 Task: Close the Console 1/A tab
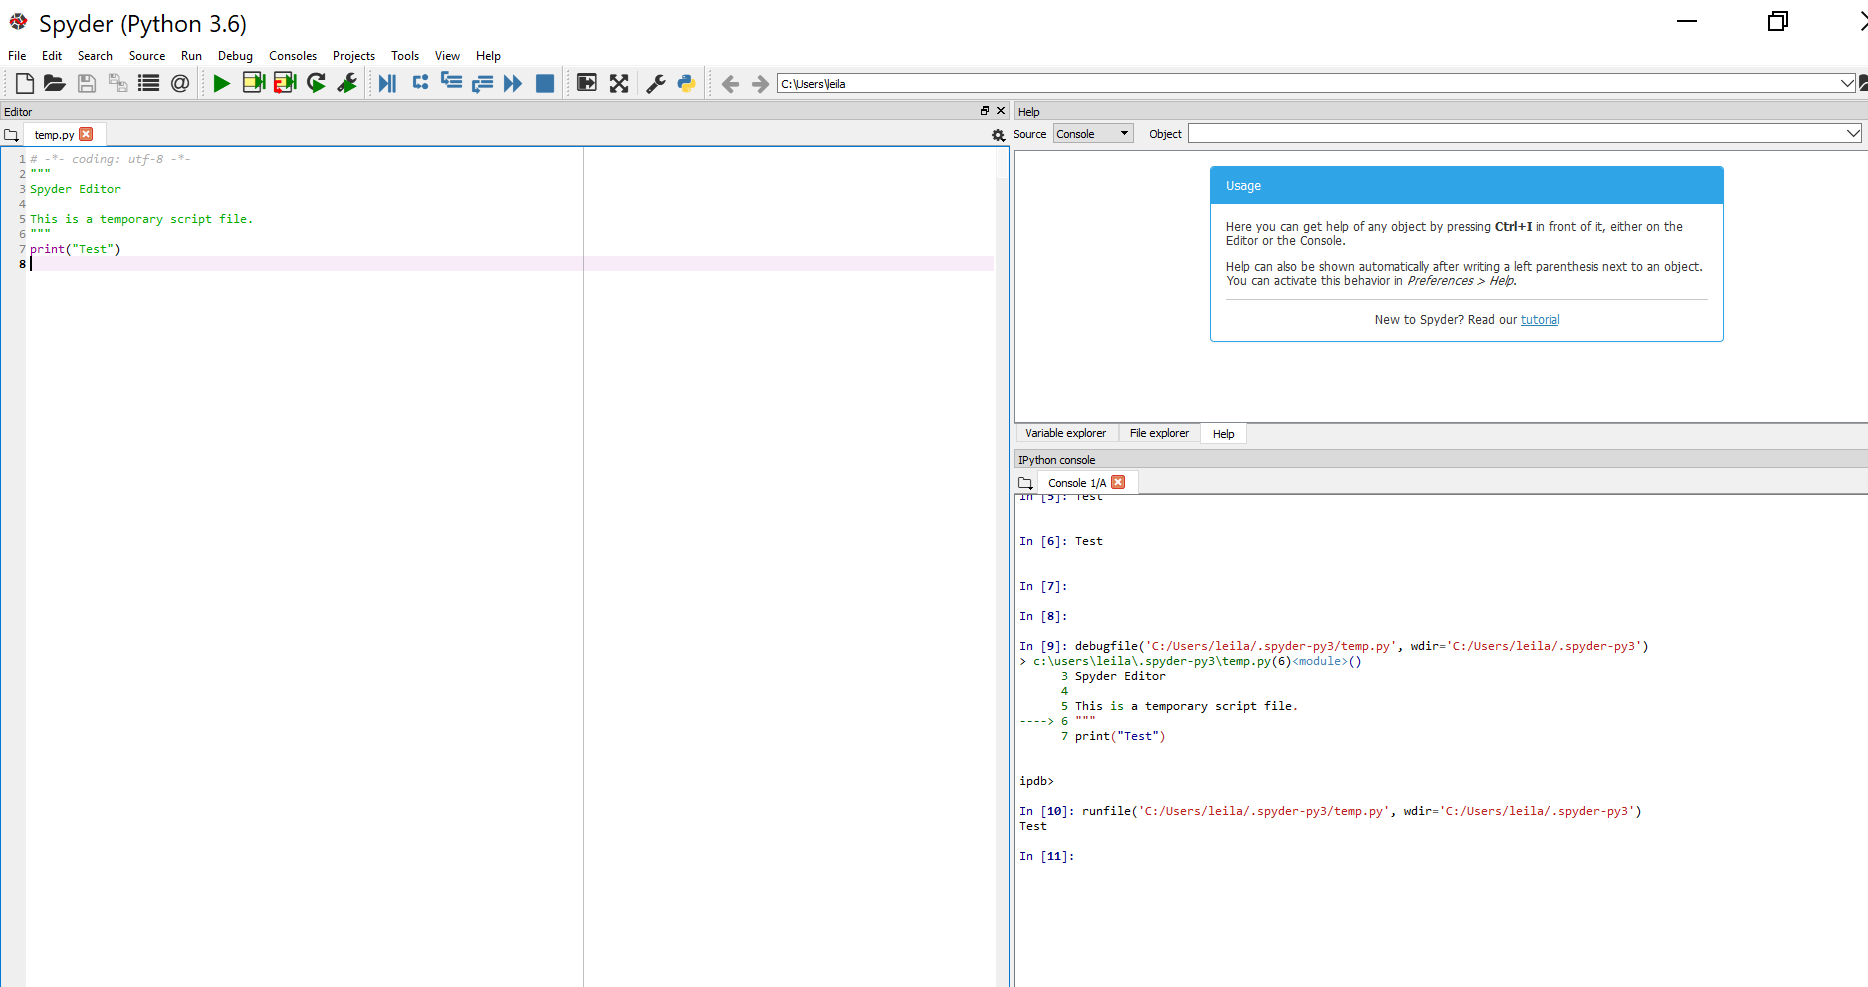pos(1119,482)
